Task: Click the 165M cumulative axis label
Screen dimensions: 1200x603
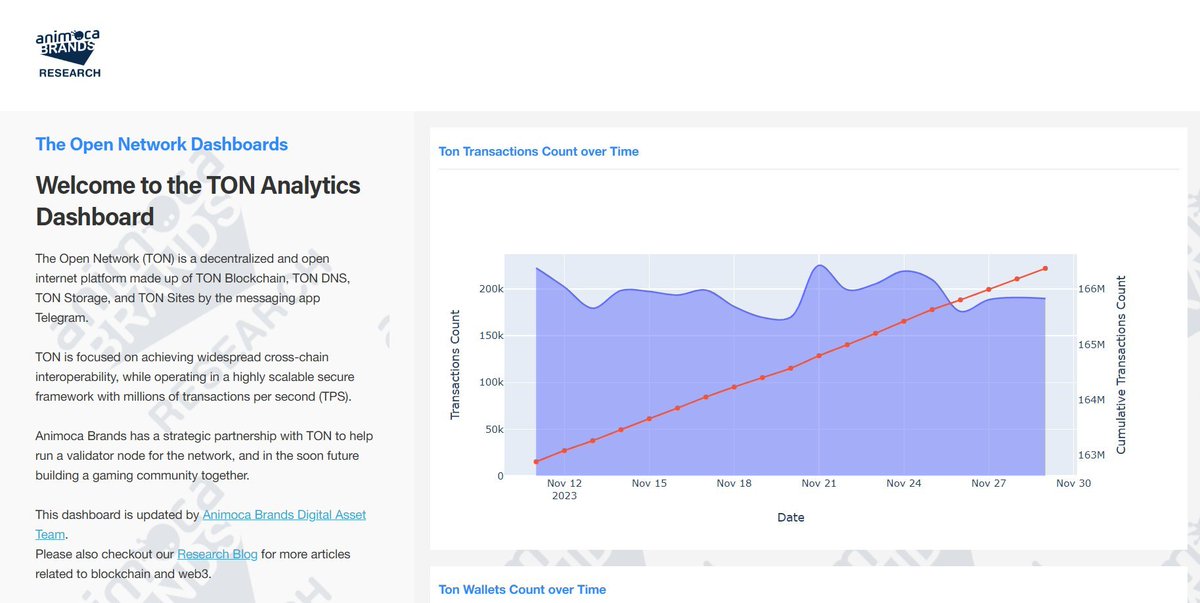Action: point(1090,345)
